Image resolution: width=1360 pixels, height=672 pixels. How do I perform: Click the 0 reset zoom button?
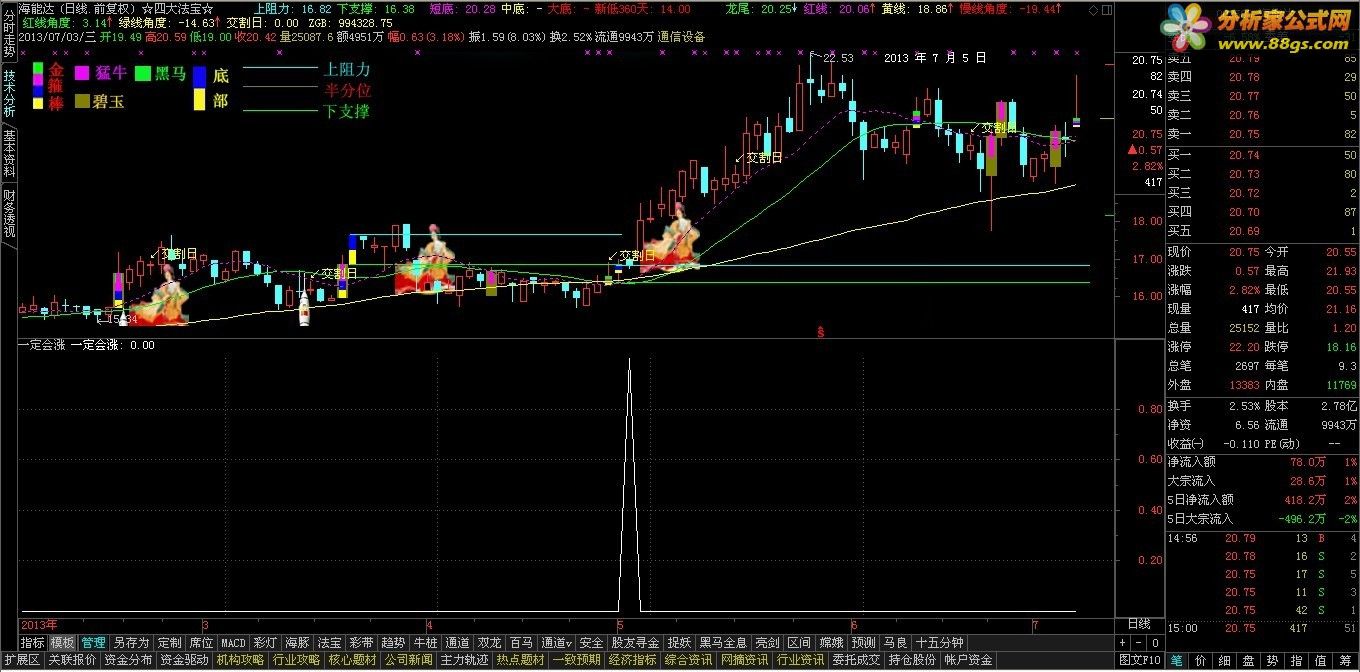[x=1155, y=642]
